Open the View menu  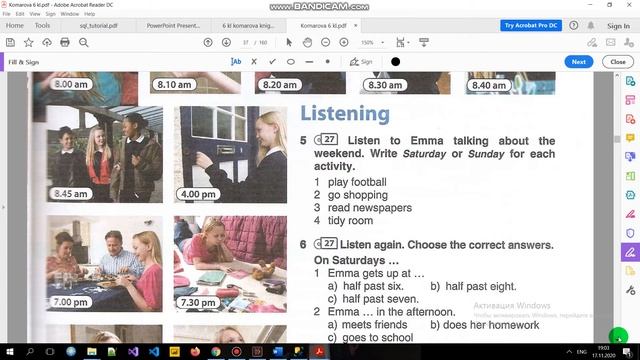pos(35,14)
